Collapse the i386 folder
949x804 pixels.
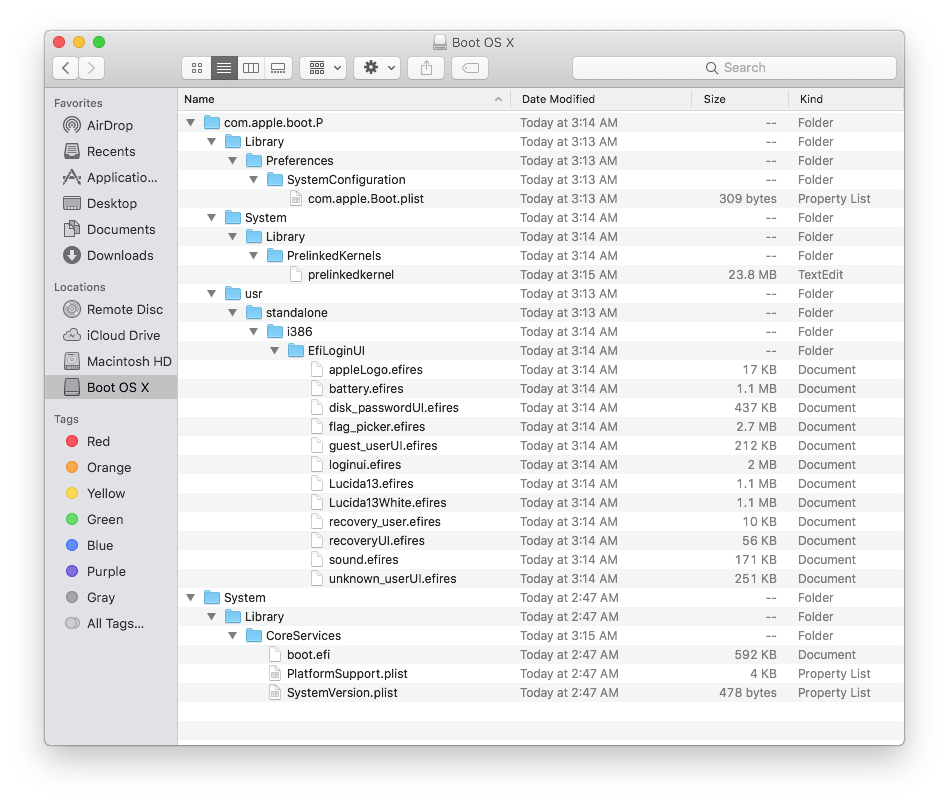254,332
